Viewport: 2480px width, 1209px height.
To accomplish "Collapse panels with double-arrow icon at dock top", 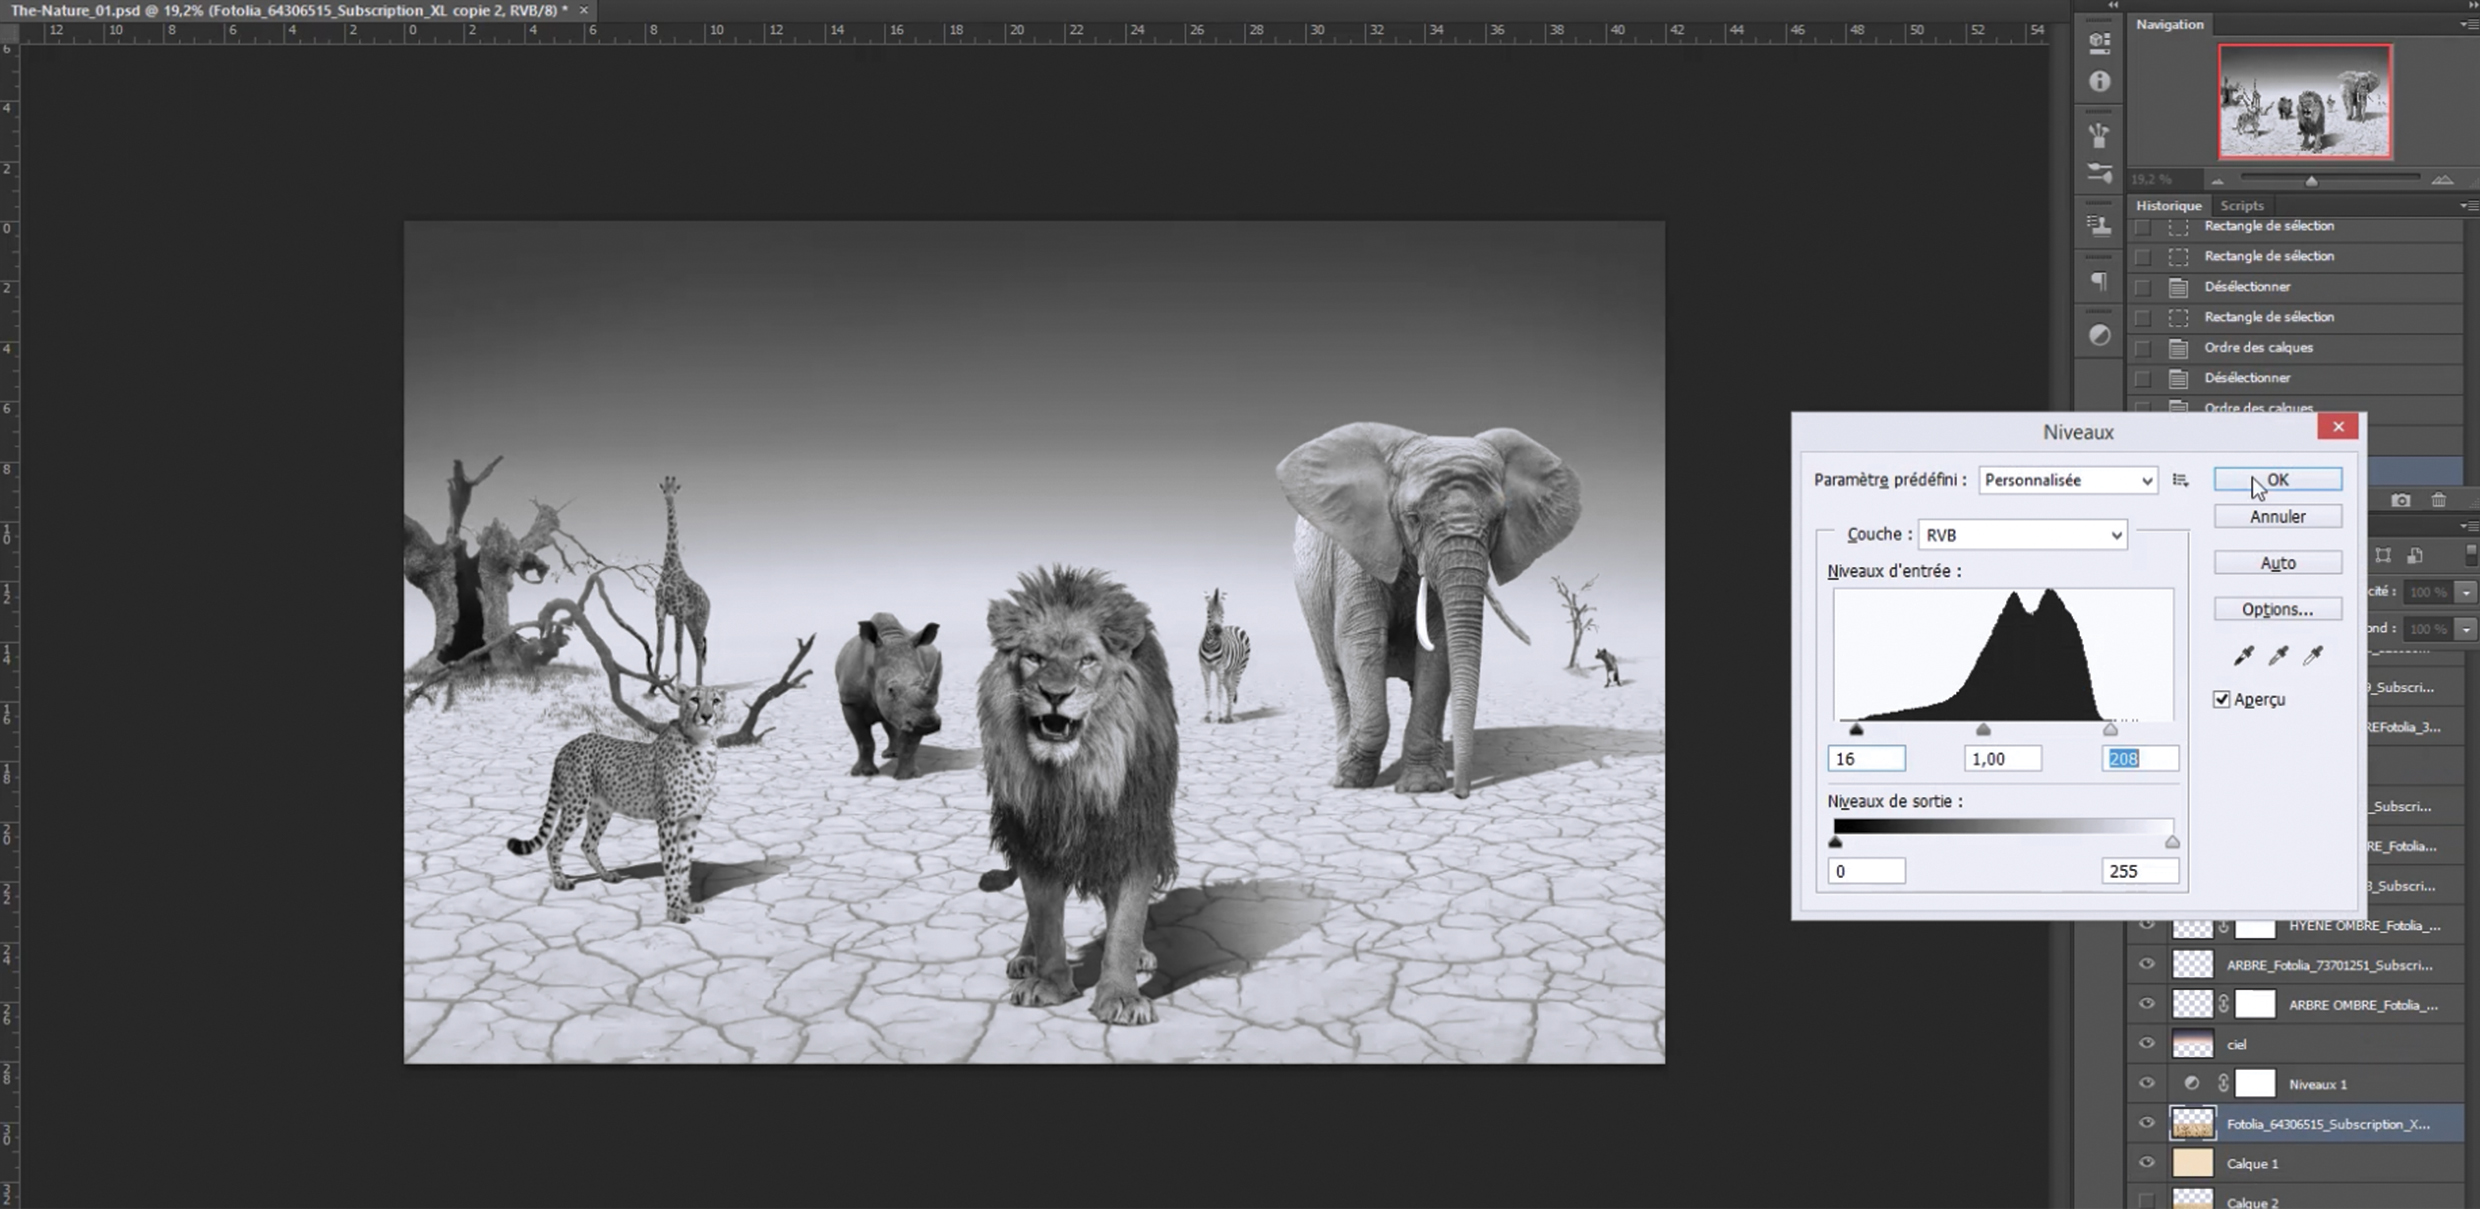I will point(2113,5).
